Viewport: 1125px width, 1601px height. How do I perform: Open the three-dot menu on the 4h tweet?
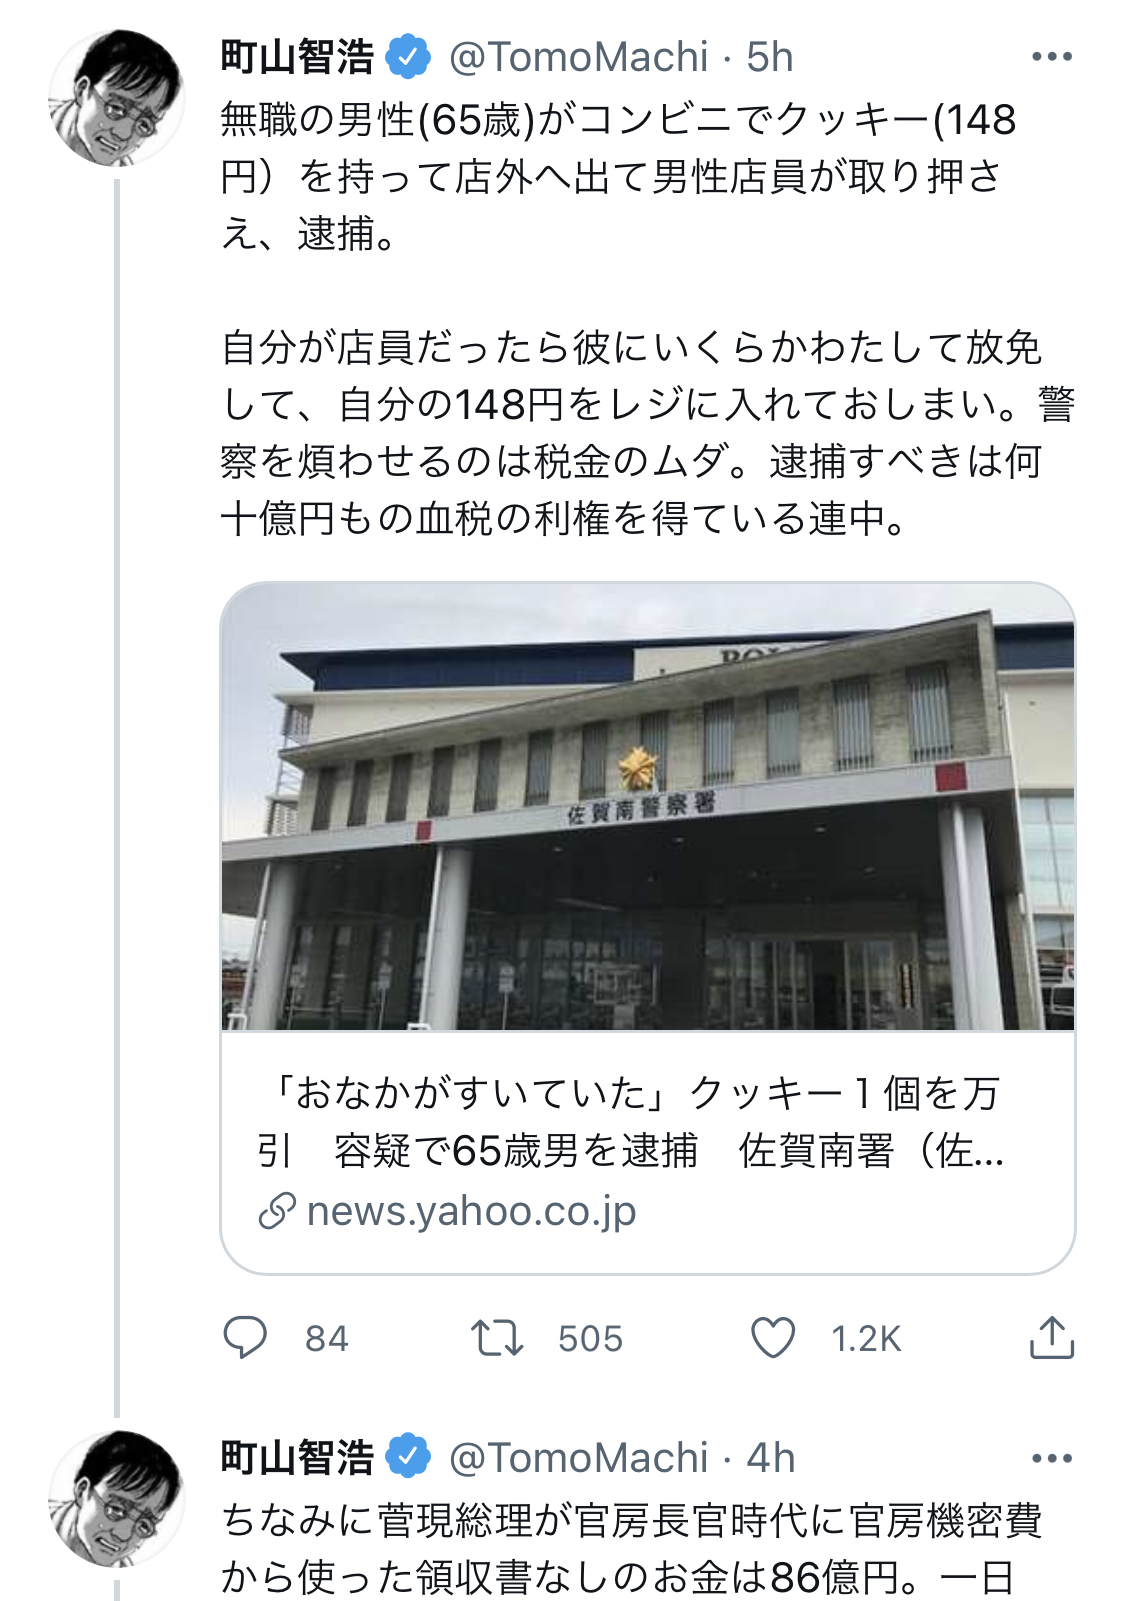pyautogui.click(x=1052, y=1458)
